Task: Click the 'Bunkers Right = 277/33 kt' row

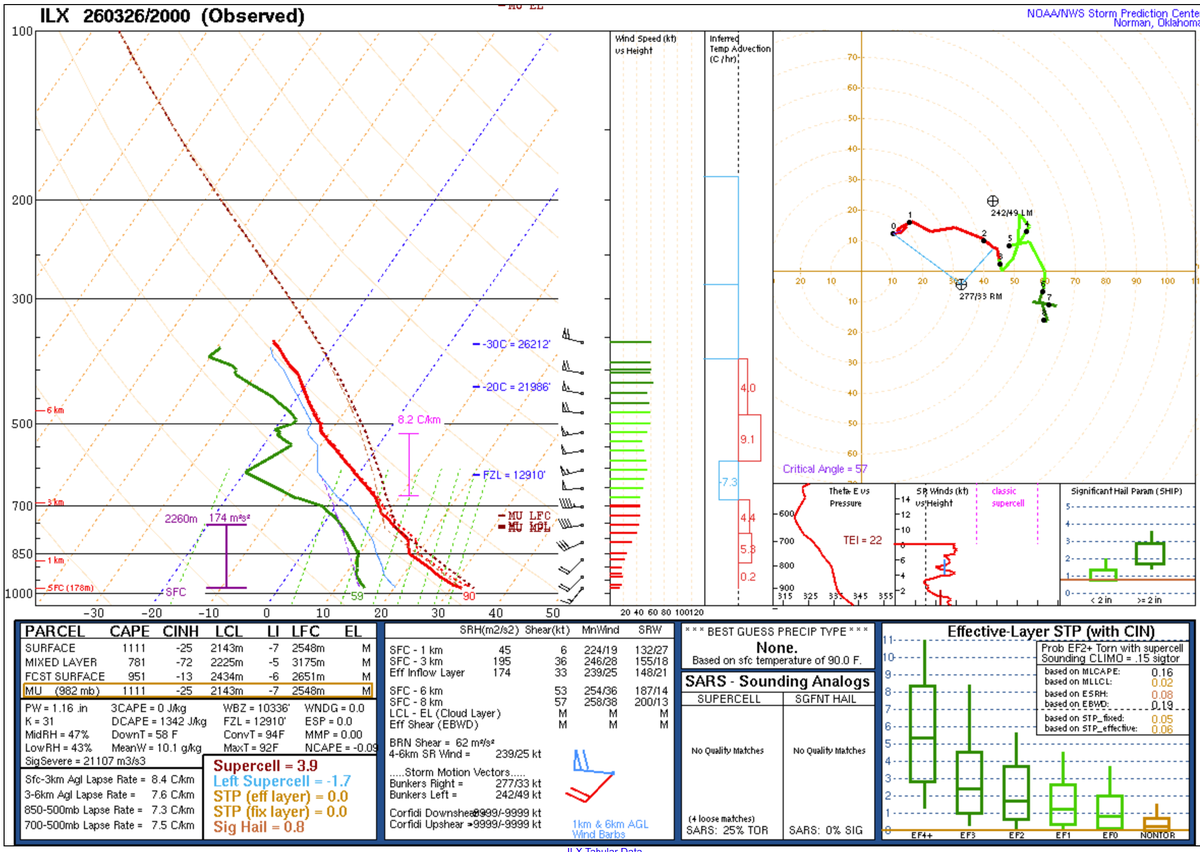Action: (466, 783)
